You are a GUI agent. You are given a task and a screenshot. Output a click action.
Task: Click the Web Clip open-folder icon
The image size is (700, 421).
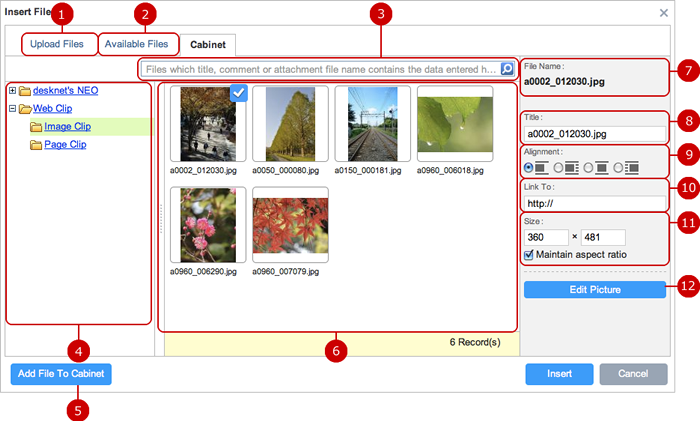point(25,108)
